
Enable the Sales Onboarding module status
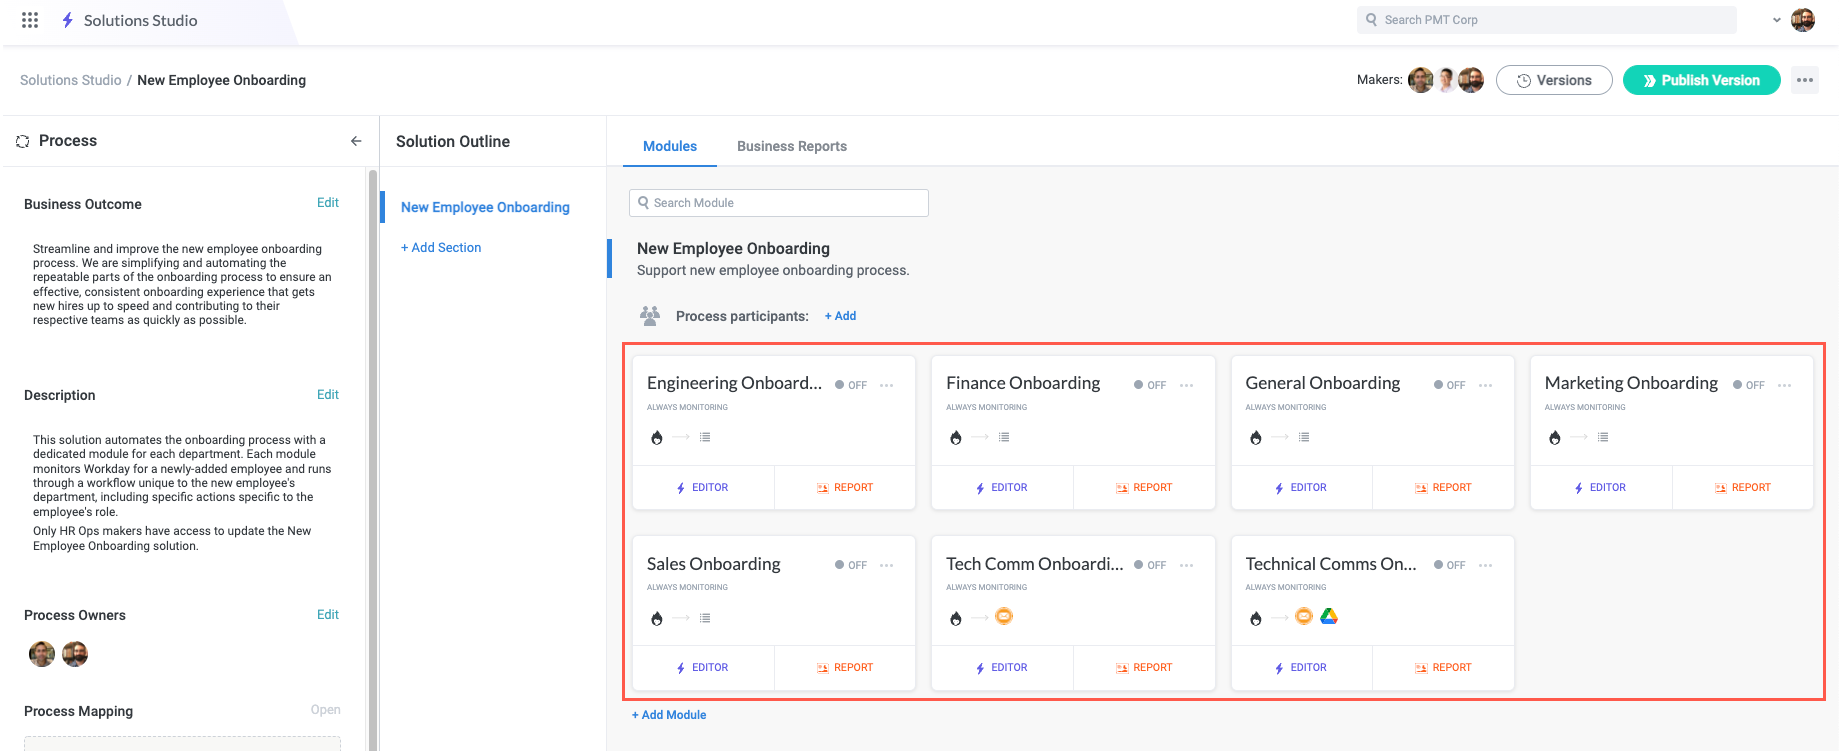[x=851, y=565]
